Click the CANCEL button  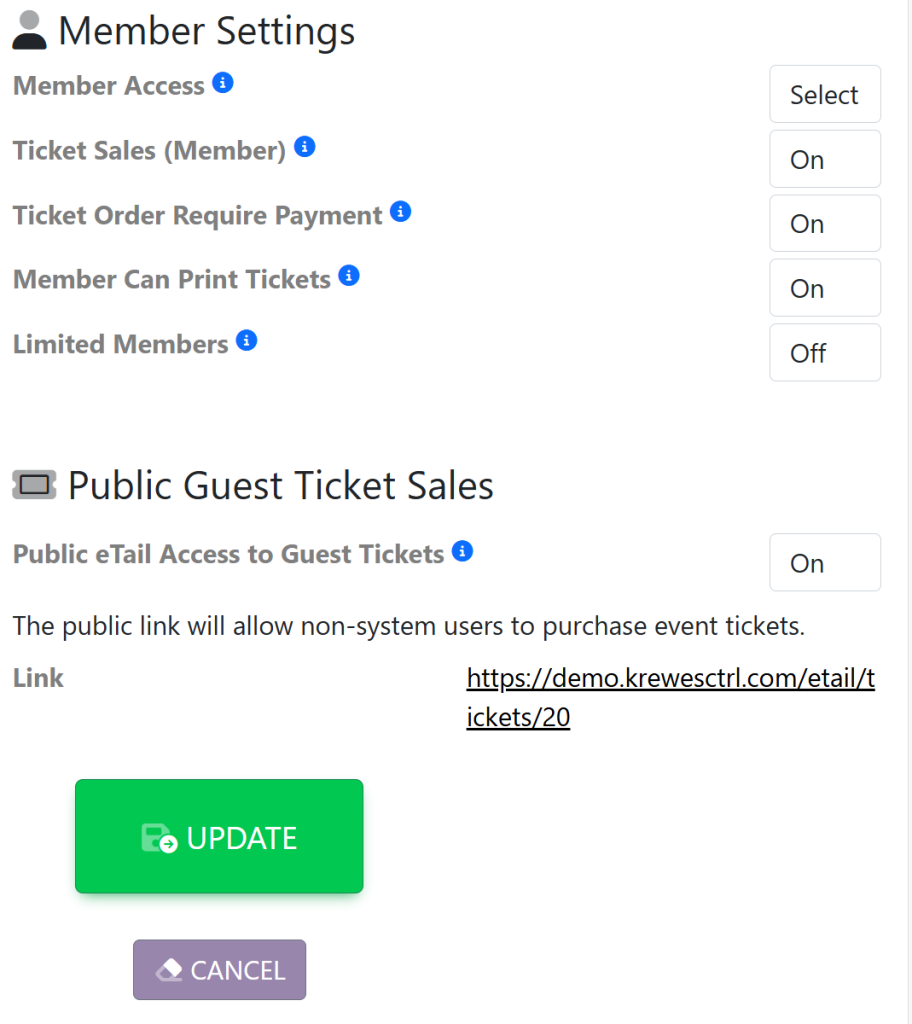click(x=219, y=970)
